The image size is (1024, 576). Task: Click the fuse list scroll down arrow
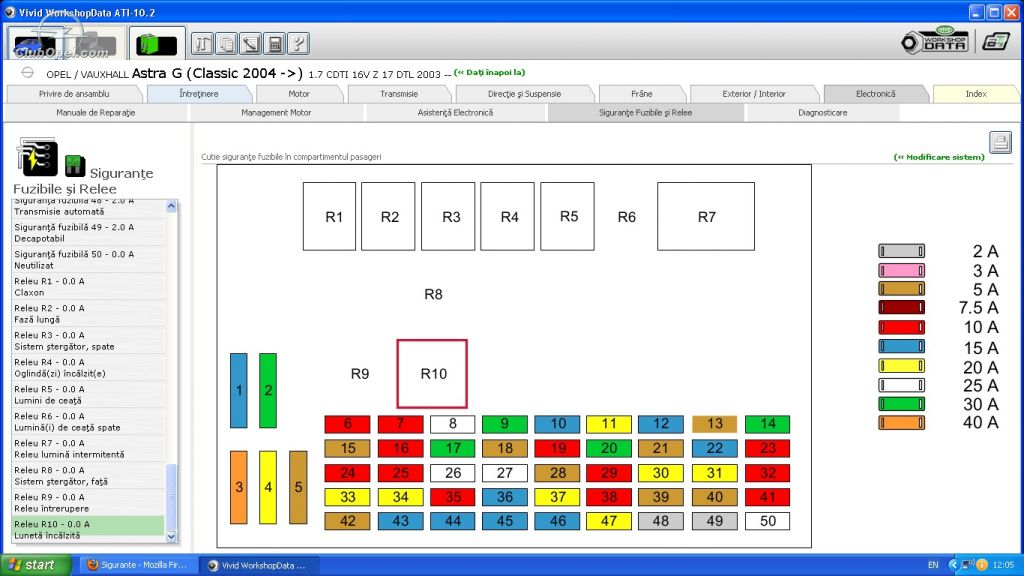point(171,536)
